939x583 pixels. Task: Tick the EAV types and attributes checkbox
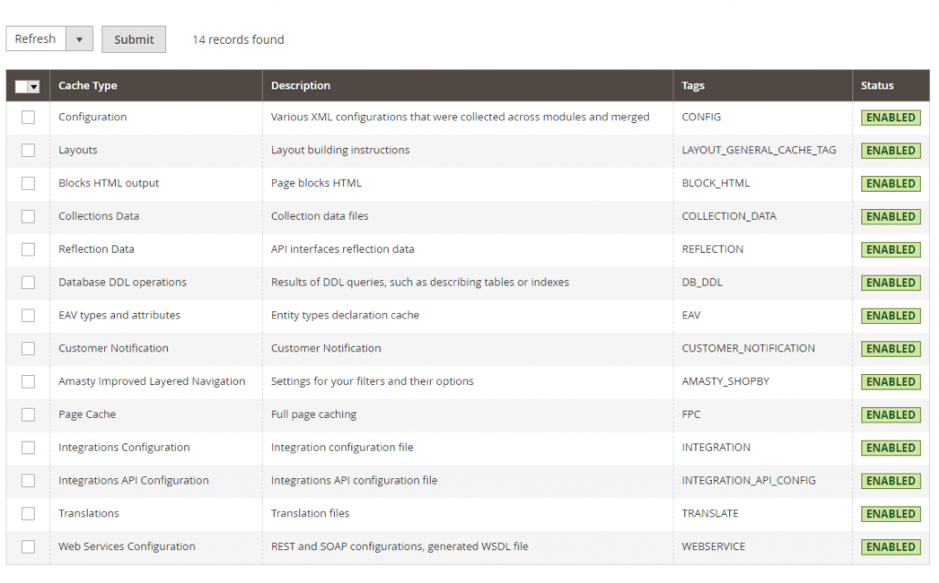coord(28,315)
